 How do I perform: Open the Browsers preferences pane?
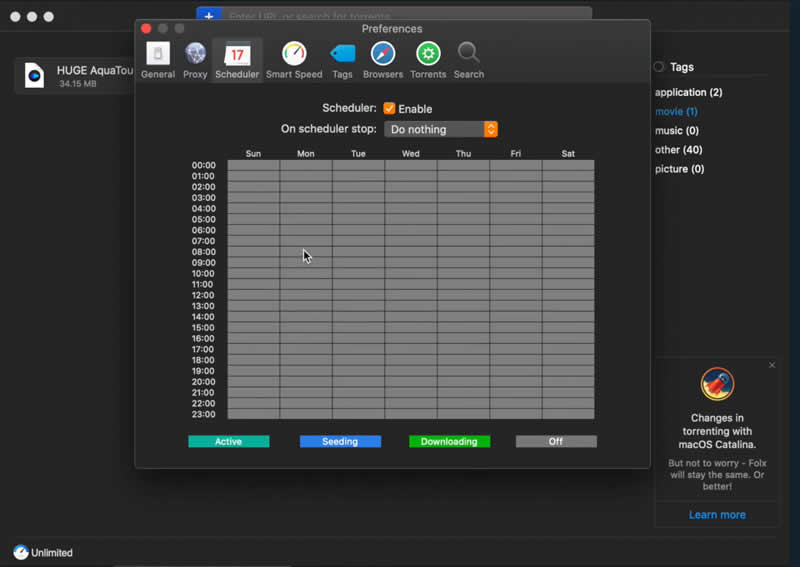pos(383,60)
